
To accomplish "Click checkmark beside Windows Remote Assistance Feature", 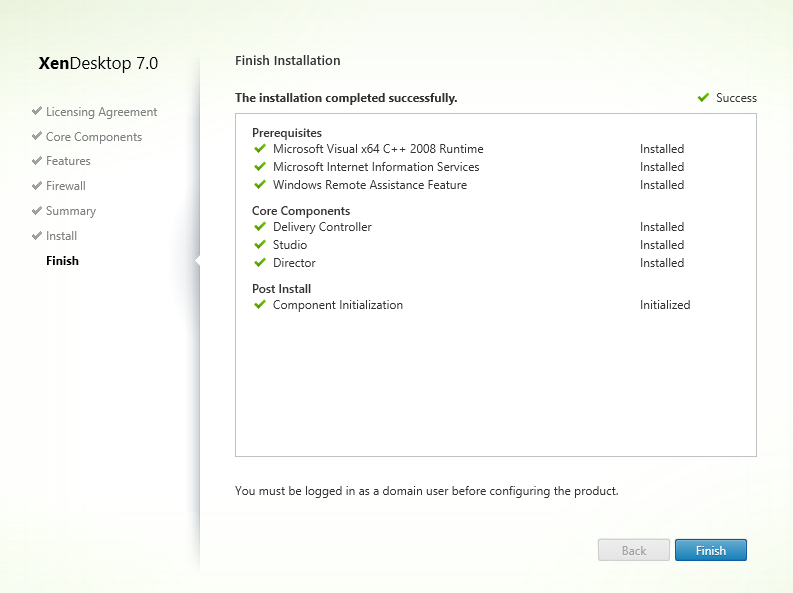I will pyautogui.click(x=260, y=185).
